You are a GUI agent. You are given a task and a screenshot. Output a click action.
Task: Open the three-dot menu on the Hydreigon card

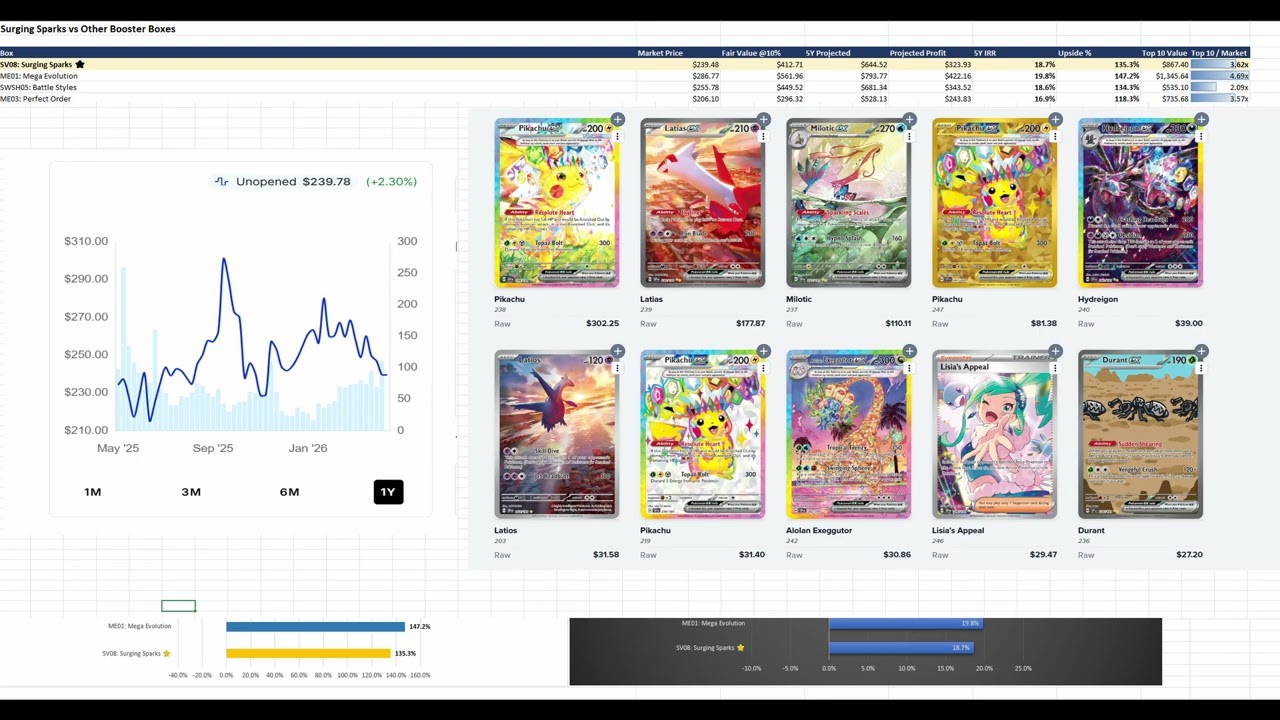click(x=1202, y=137)
